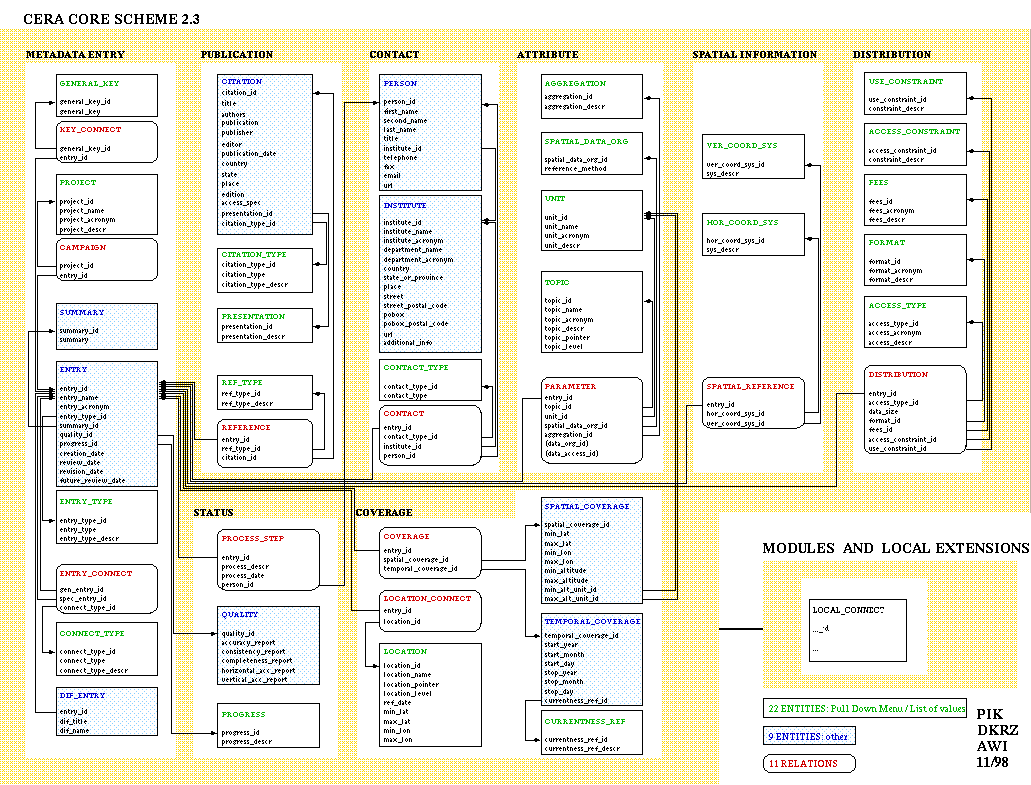This screenshot has height=785, width=1031.
Task: Select the CITATION entity in Publication
Action: click(264, 152)
